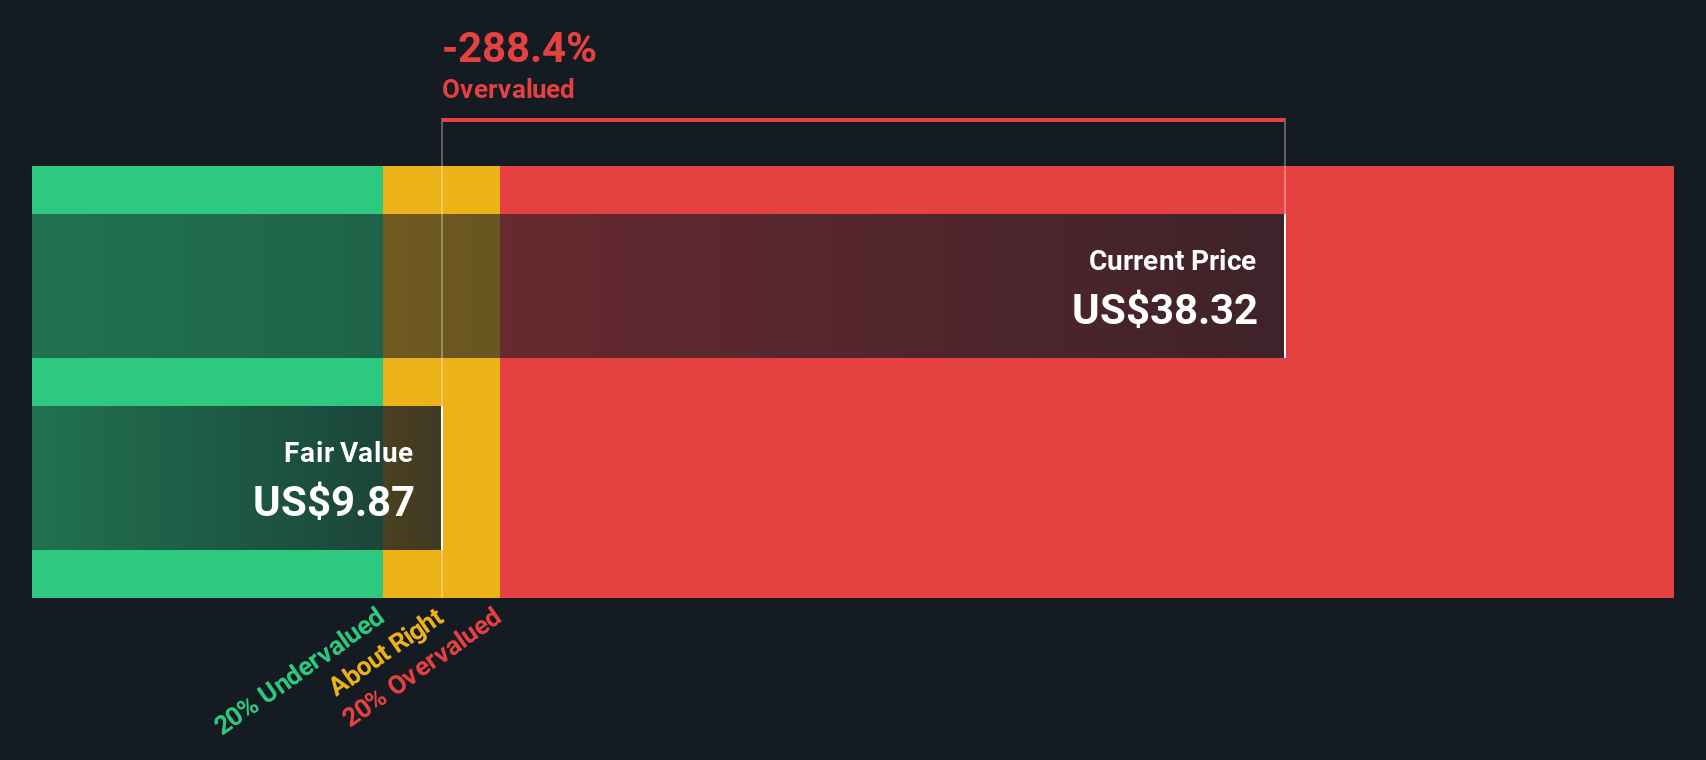This screenshot has width=1706, height=760.
Task: Select the 20% Overvalued axis label
Action: [421, 666]
